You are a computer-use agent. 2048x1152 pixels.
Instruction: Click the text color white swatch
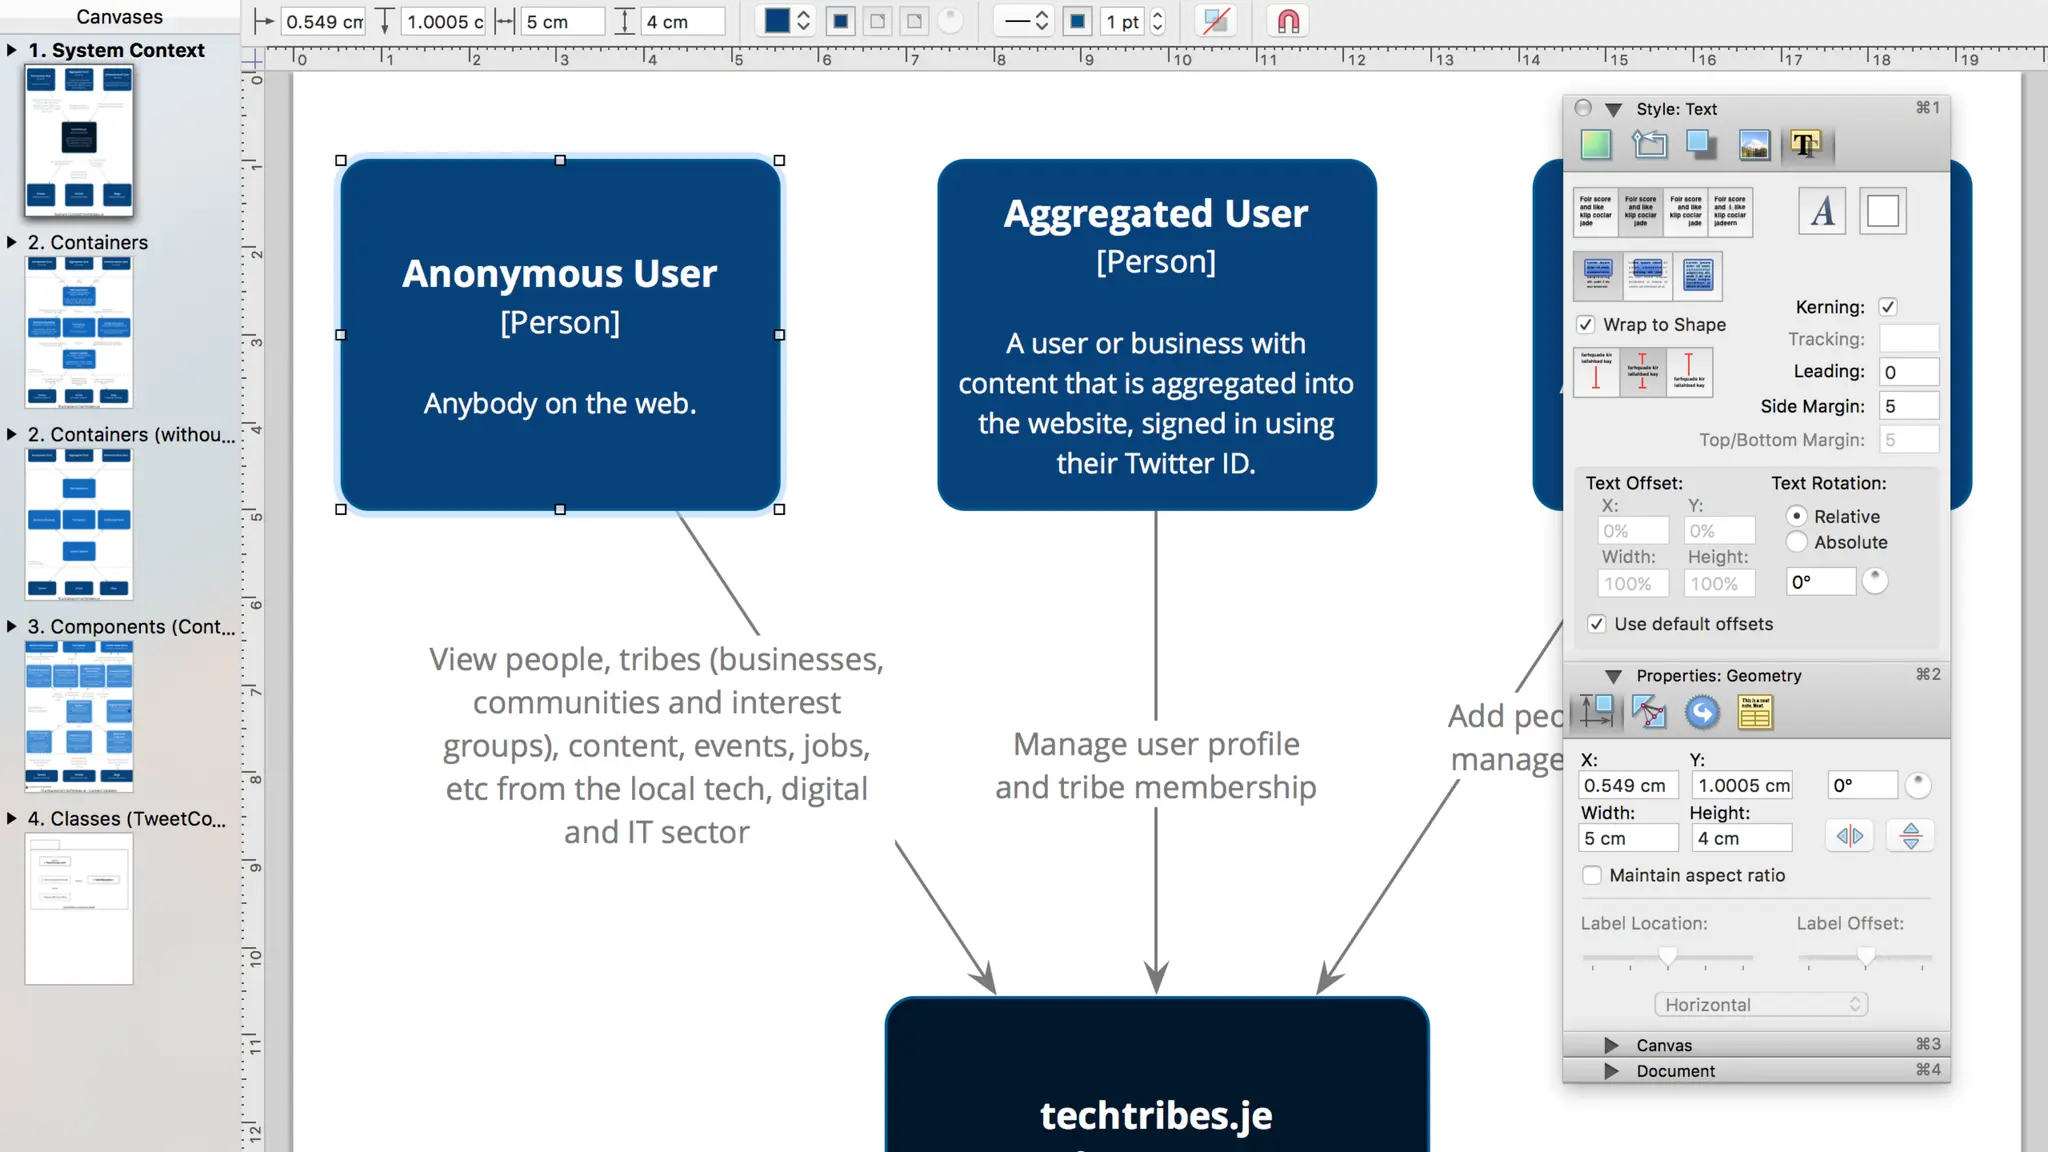click(x=1882, y=211)
